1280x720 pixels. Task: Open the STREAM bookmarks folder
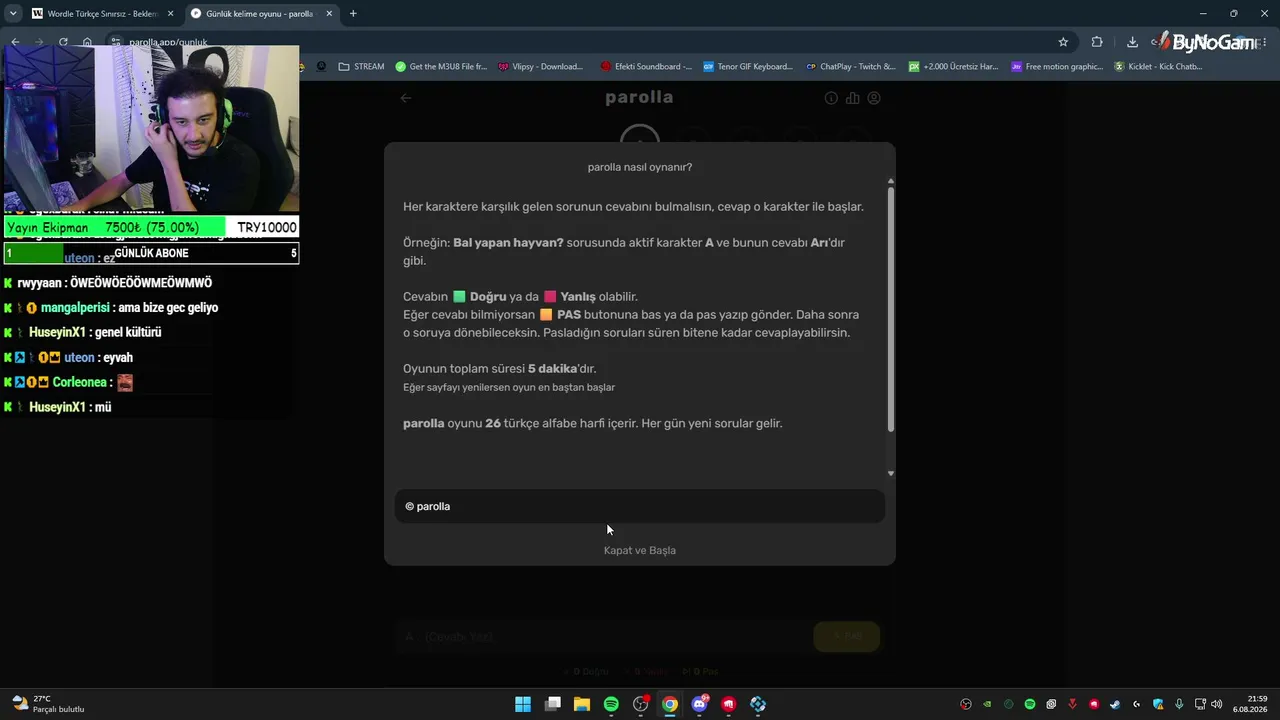pos(362,67)
